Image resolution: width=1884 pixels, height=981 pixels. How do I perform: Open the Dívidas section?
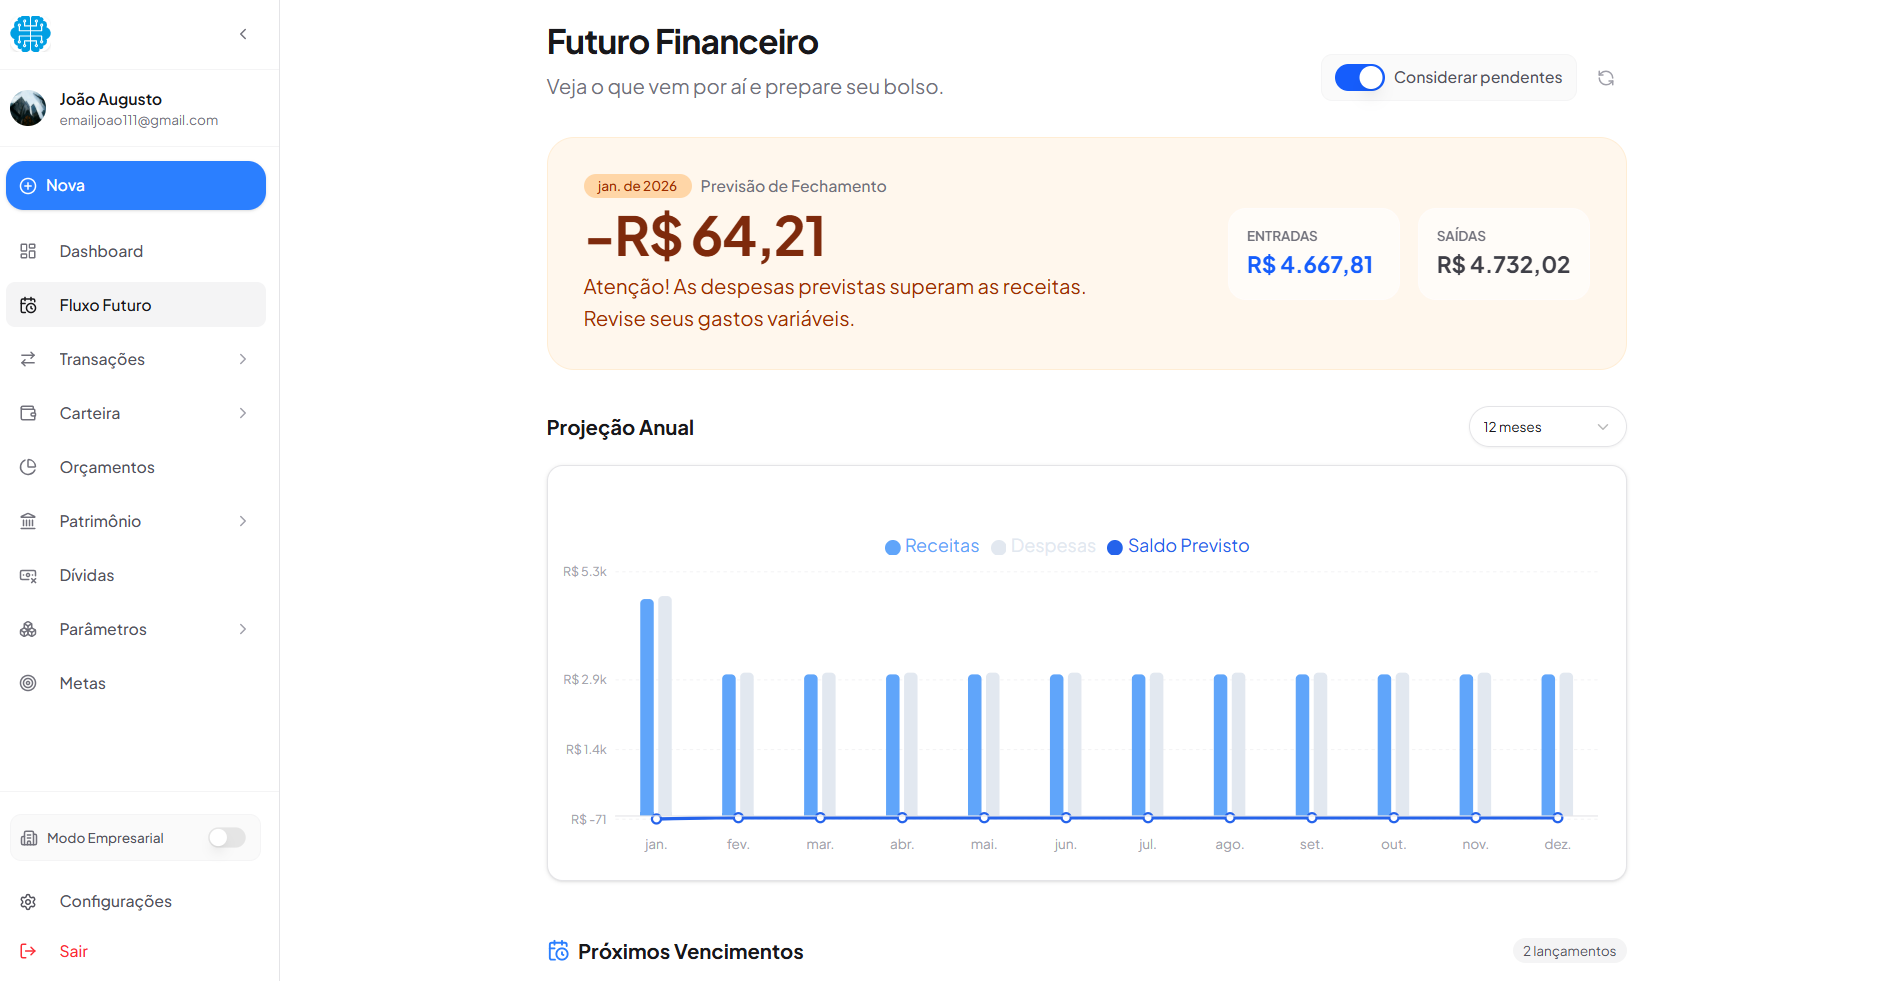[x=86, y=575]
